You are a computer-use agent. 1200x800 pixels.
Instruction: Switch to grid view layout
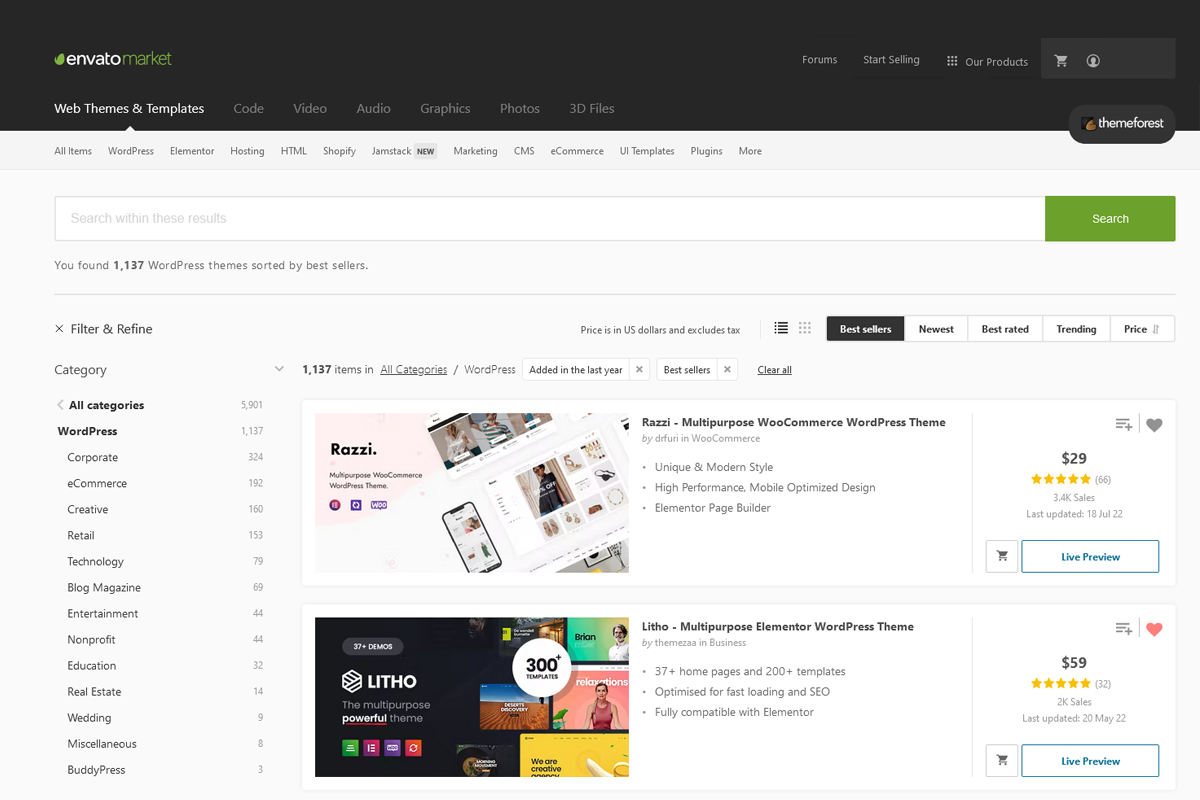(805, 328)
